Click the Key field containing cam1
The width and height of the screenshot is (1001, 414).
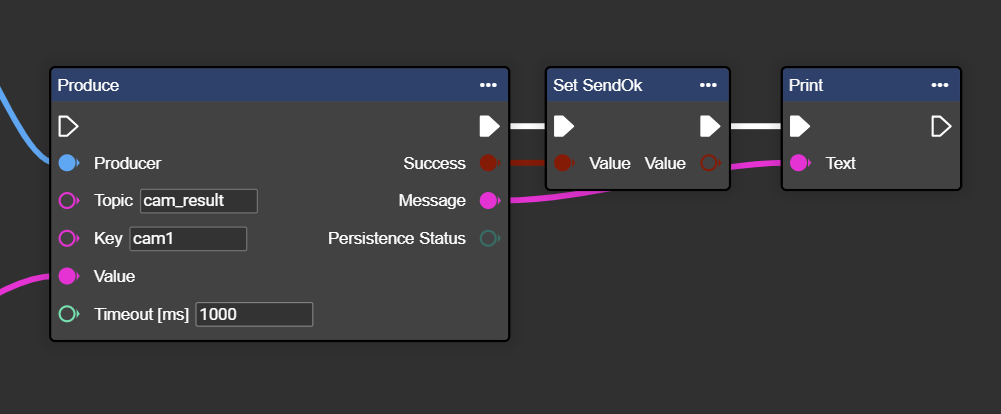[187, 239]
